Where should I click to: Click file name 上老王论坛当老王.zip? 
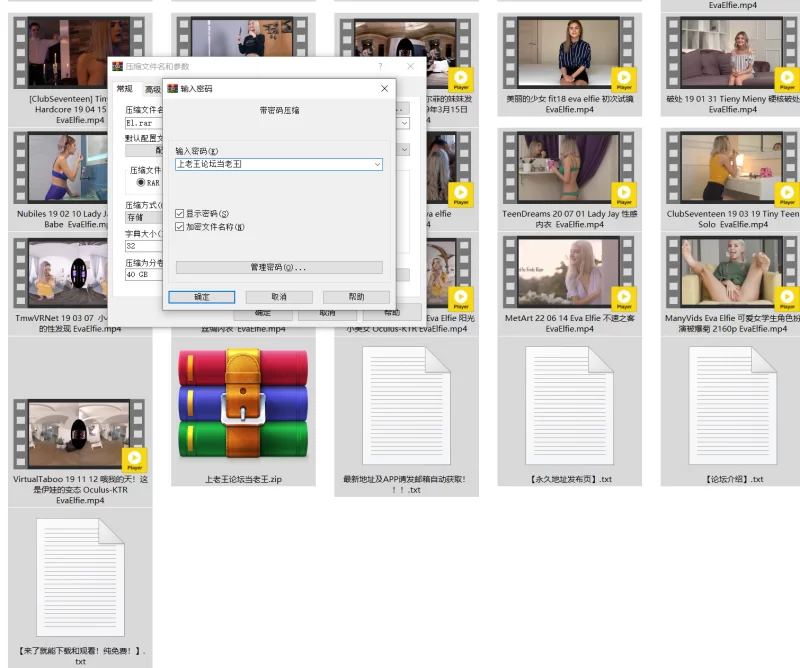[x=243, y=479]
